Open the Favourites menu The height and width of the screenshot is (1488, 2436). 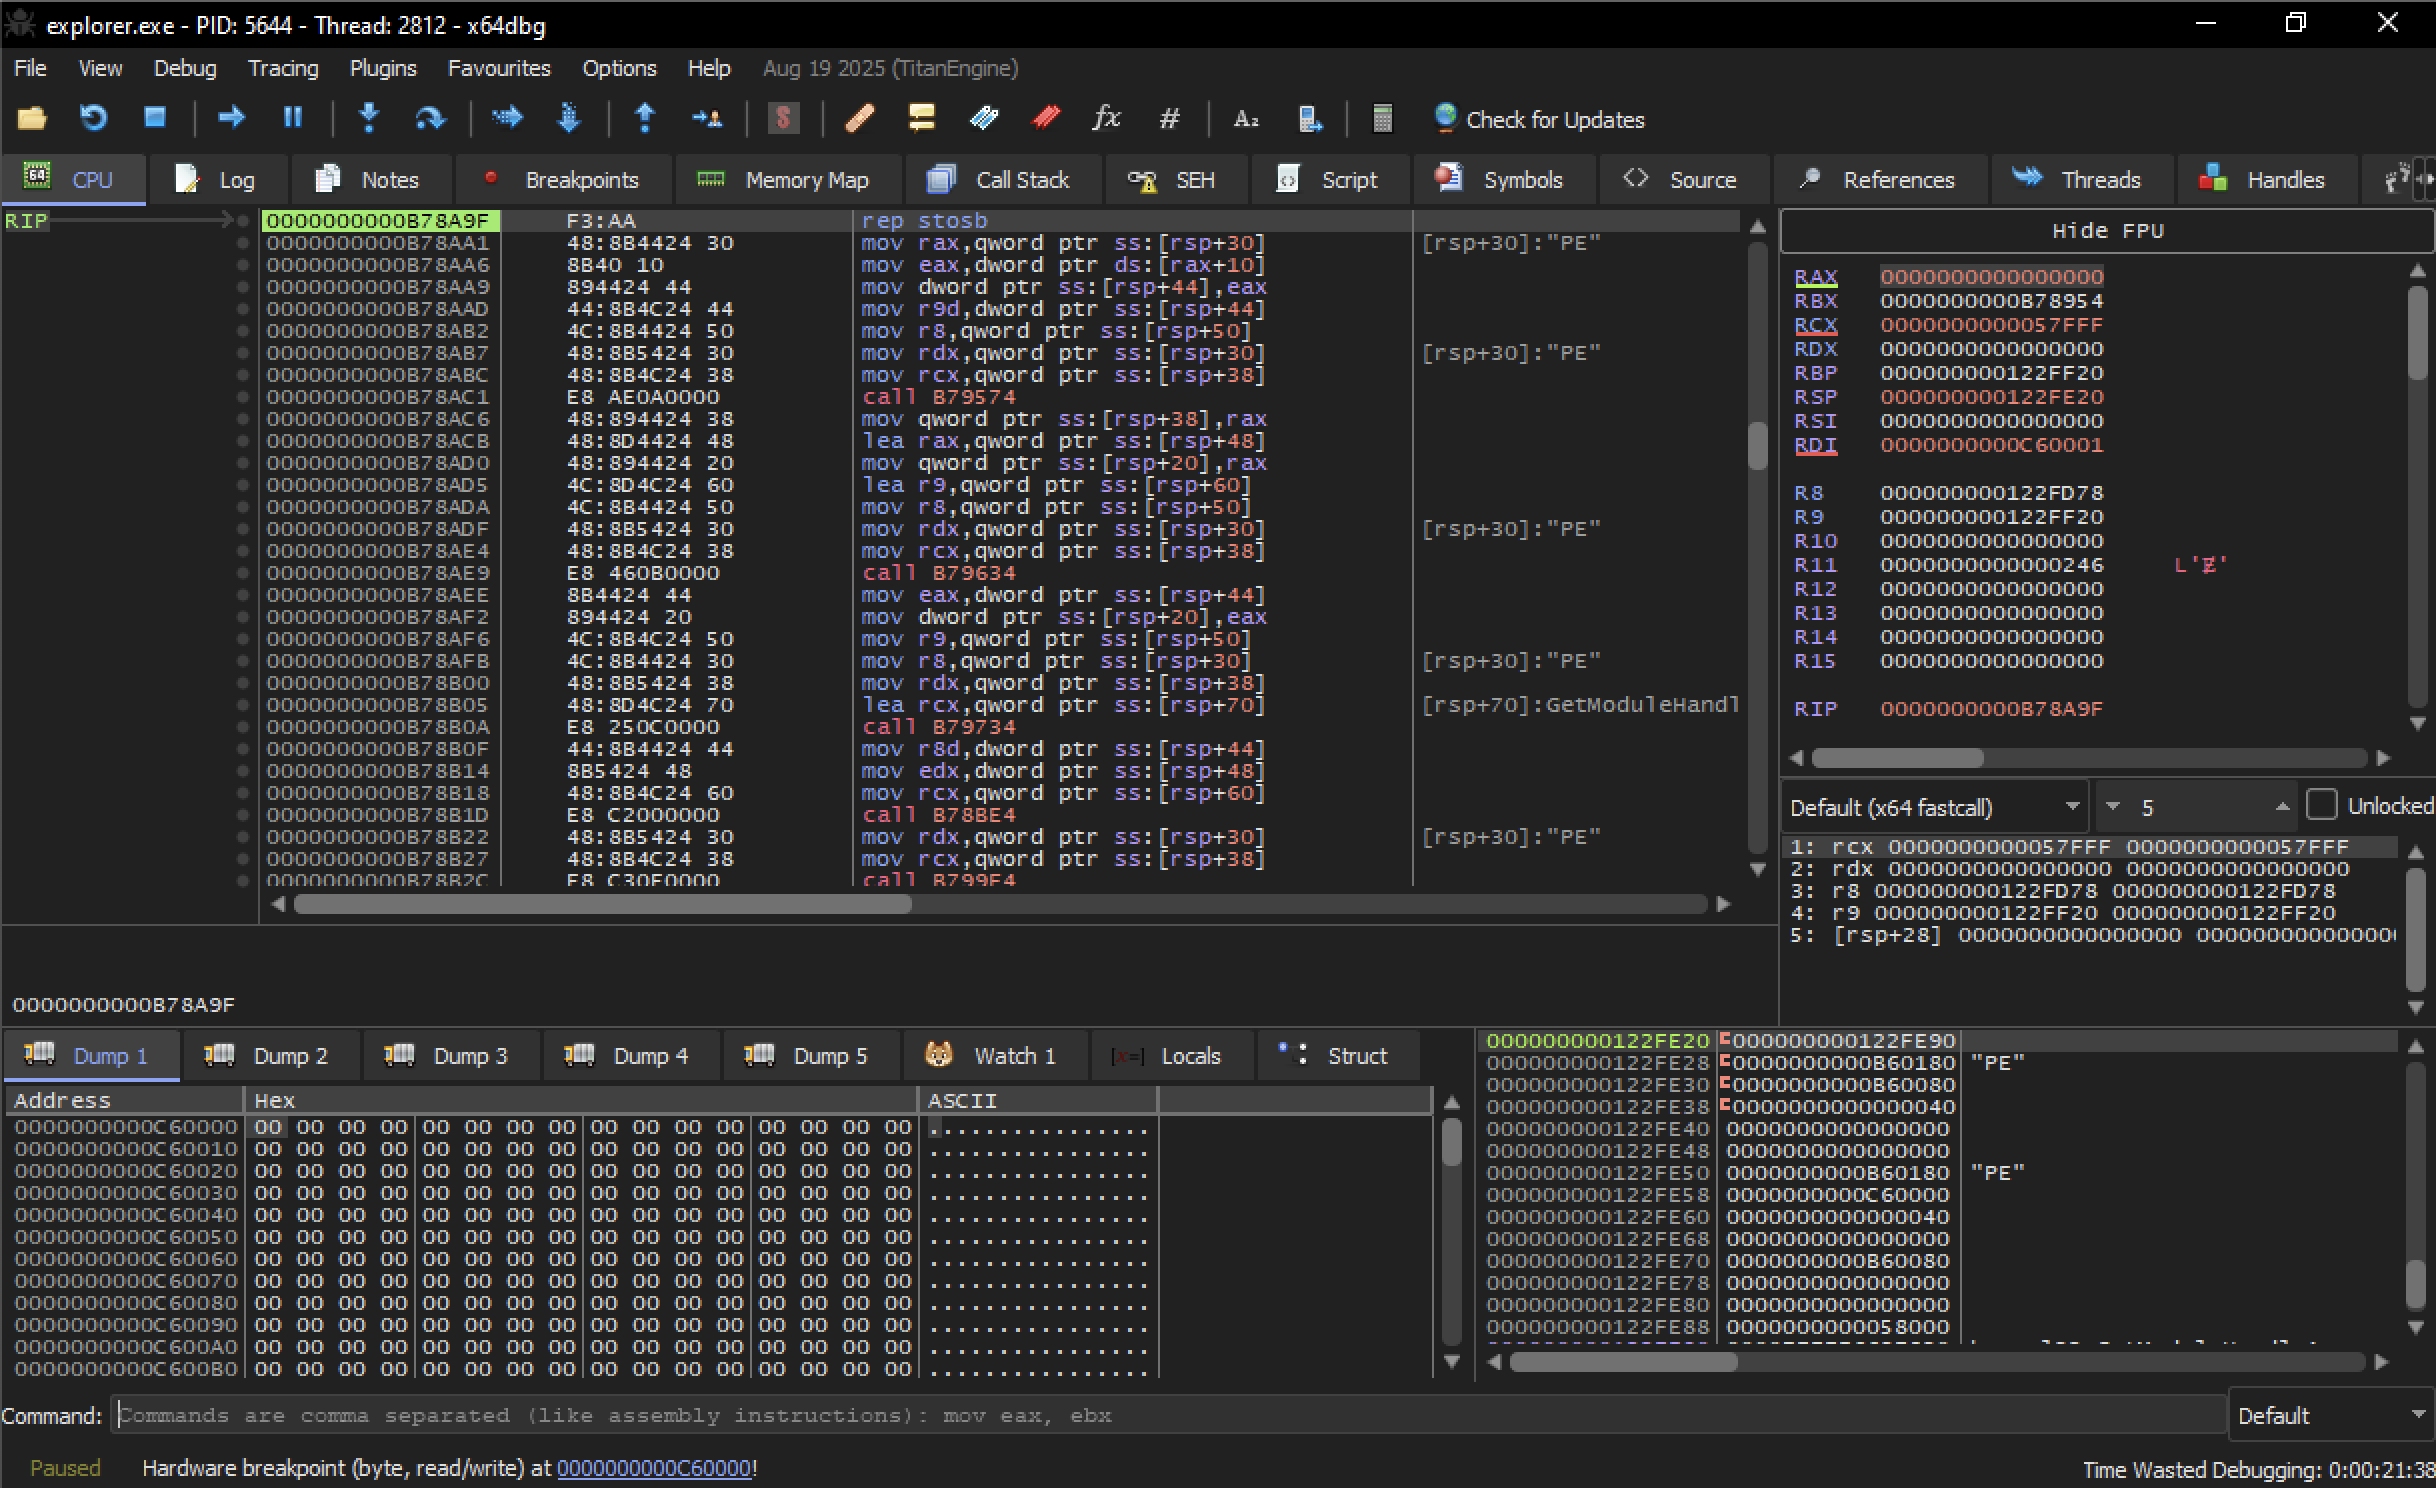pyautogui.click(x=499, y=68)
